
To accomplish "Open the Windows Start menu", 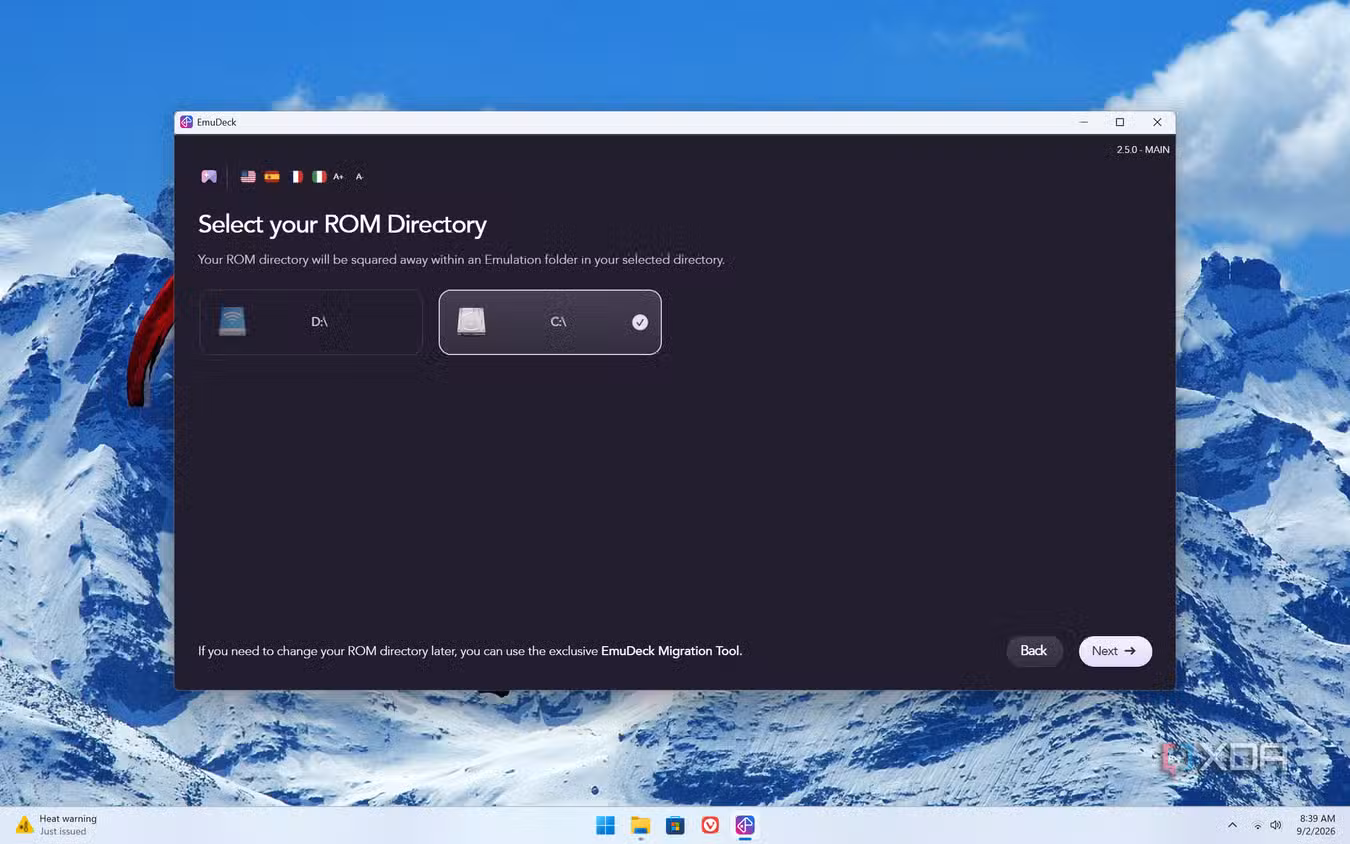I will coord(605,825).
